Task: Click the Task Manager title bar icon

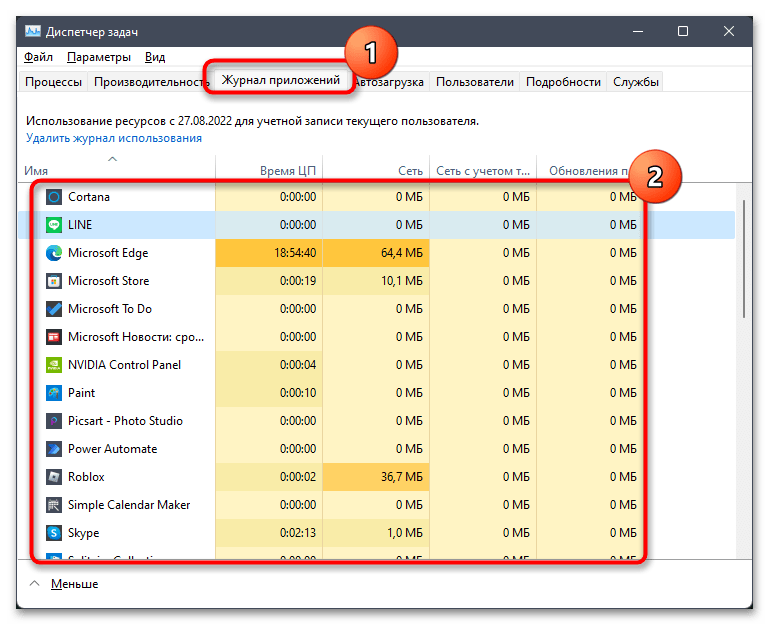Action: 33,31
